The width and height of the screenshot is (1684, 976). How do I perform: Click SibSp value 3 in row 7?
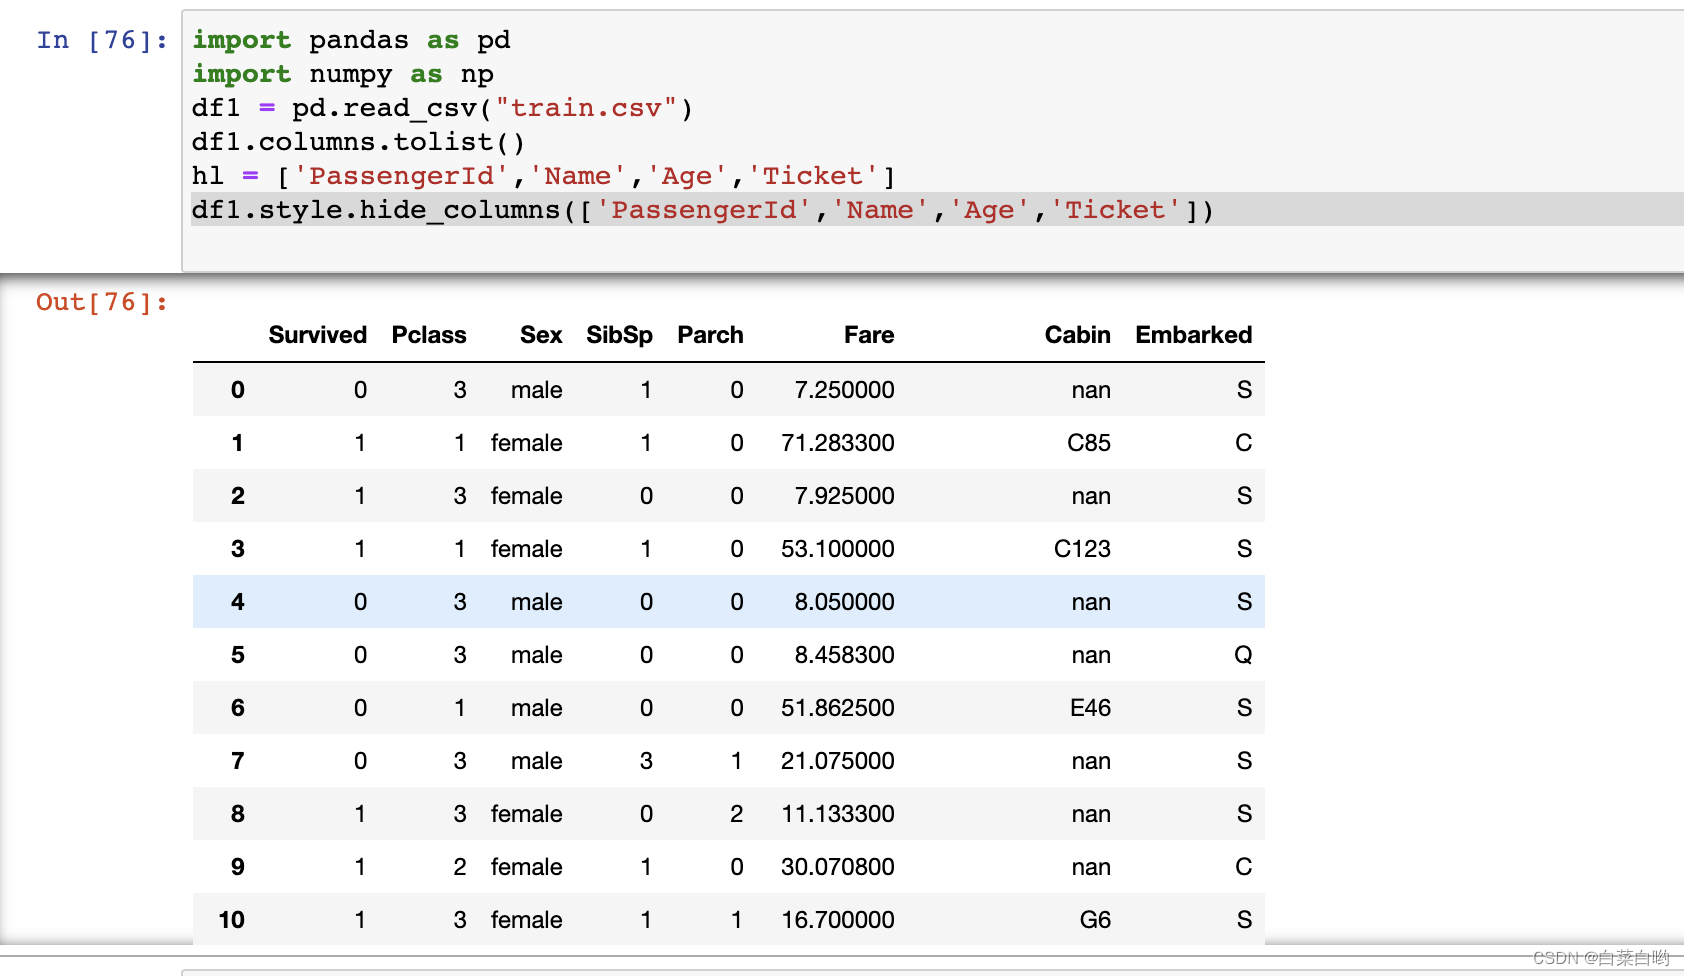(x=646, y=761)
